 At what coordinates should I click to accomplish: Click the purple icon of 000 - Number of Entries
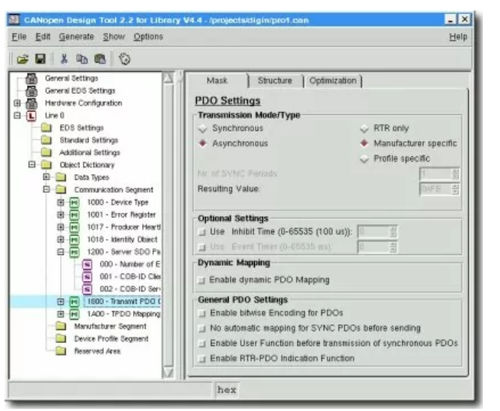[x=87, y=264]
